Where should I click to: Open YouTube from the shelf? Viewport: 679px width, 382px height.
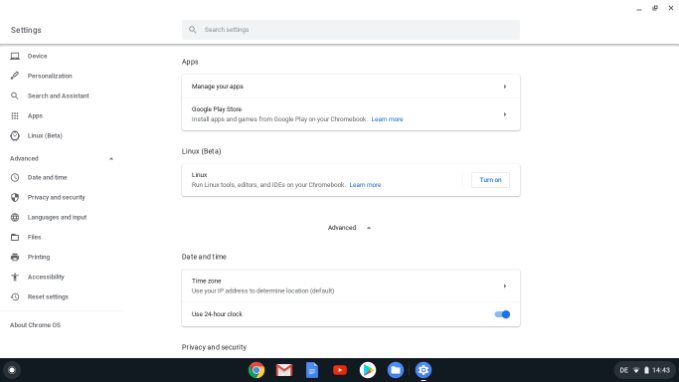pos(340,370)
